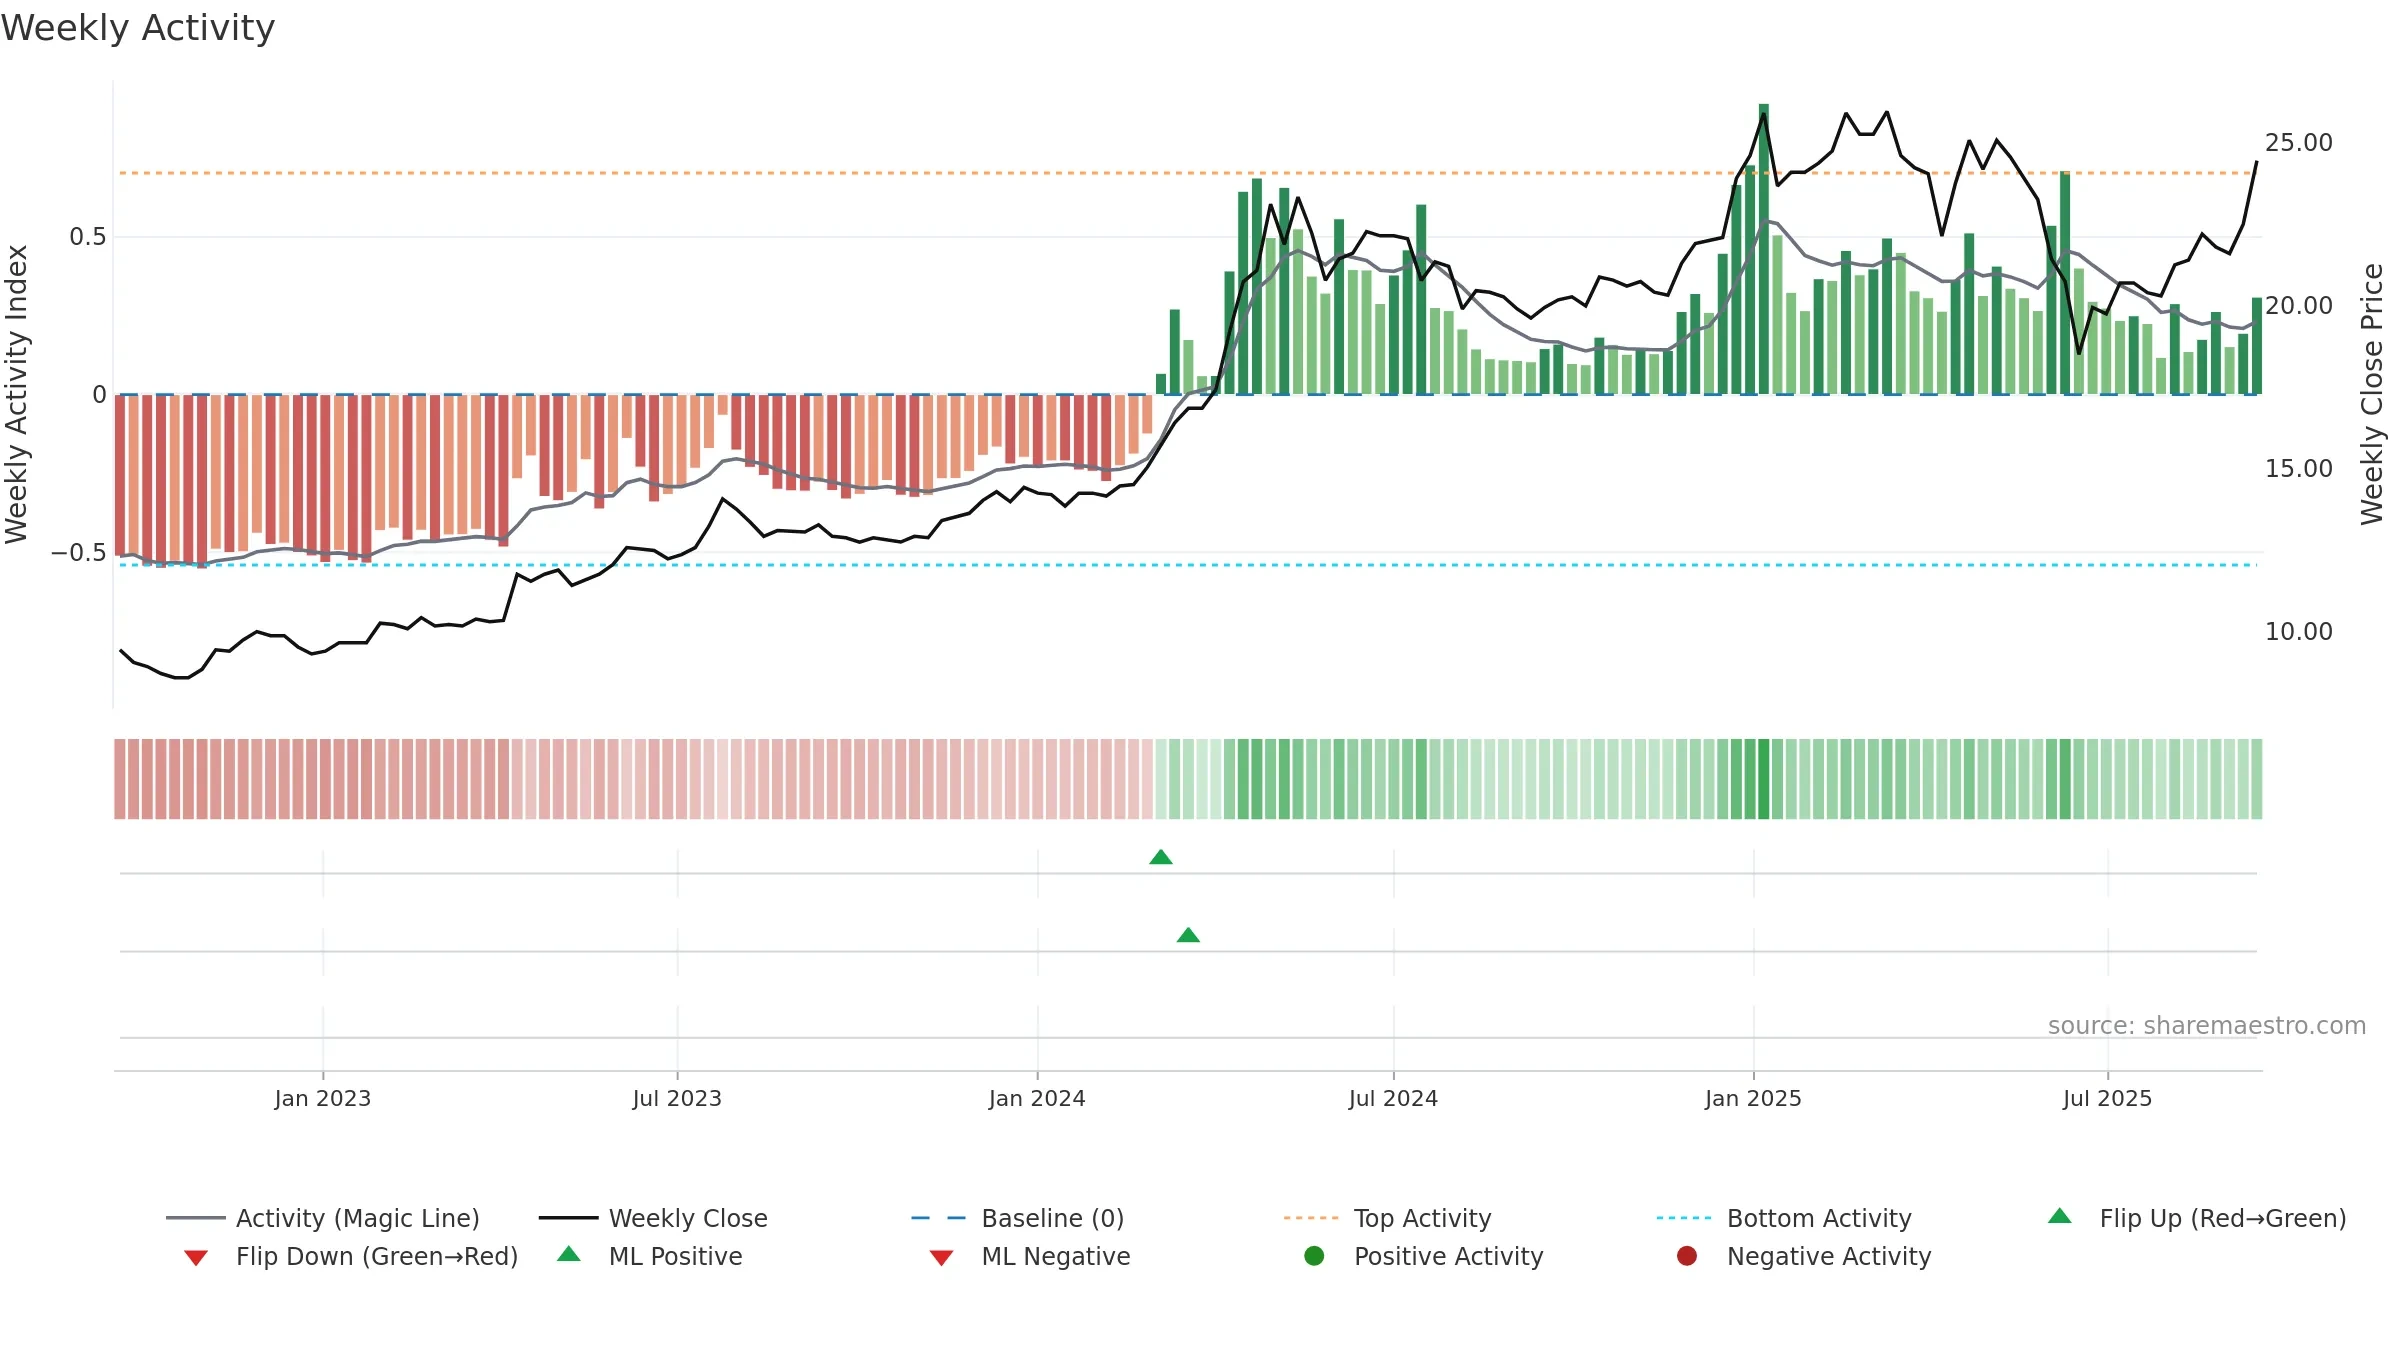Click the 25.00 price axis label
This screenshot has height=1350, width=2400.
pyautogui.click(x=2299, y=143)
